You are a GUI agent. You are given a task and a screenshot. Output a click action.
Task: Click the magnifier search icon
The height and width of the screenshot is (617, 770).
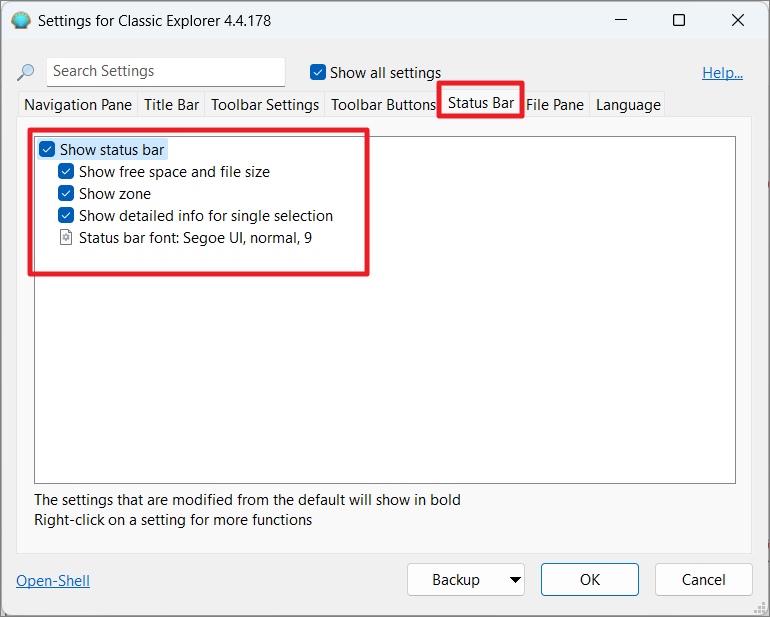(x=25, y=72)
